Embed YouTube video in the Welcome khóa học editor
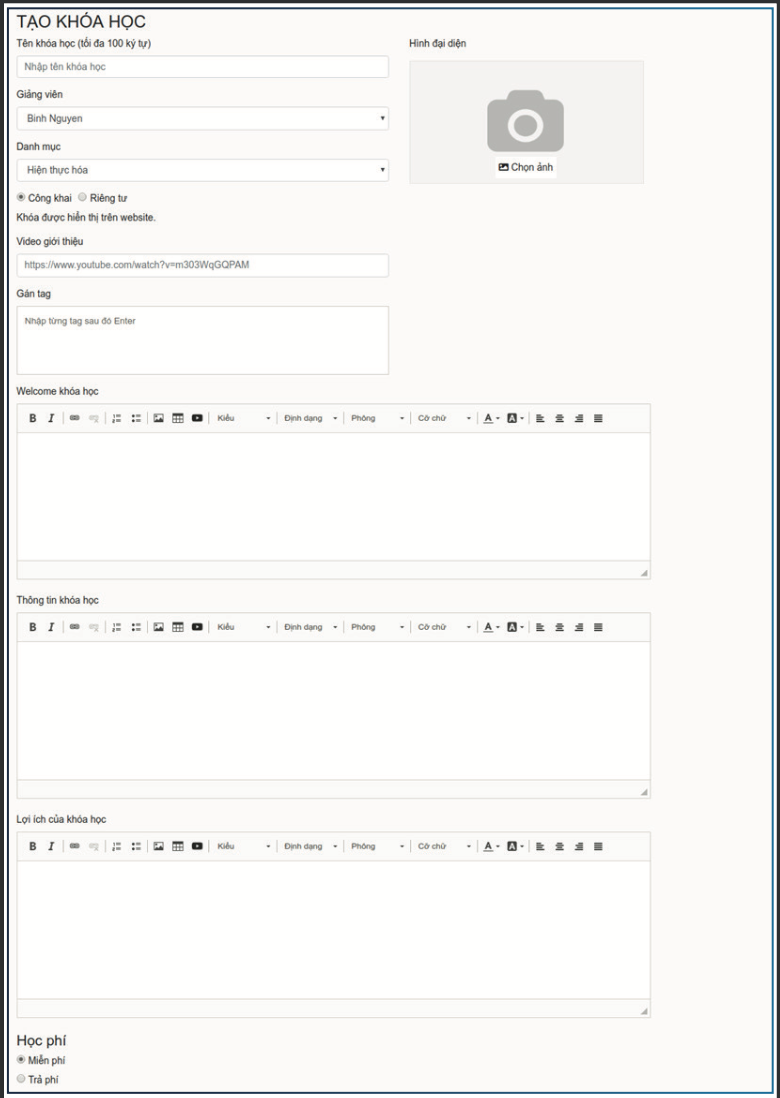Viewport: 780px width, 1098px height. click(197, 418)
